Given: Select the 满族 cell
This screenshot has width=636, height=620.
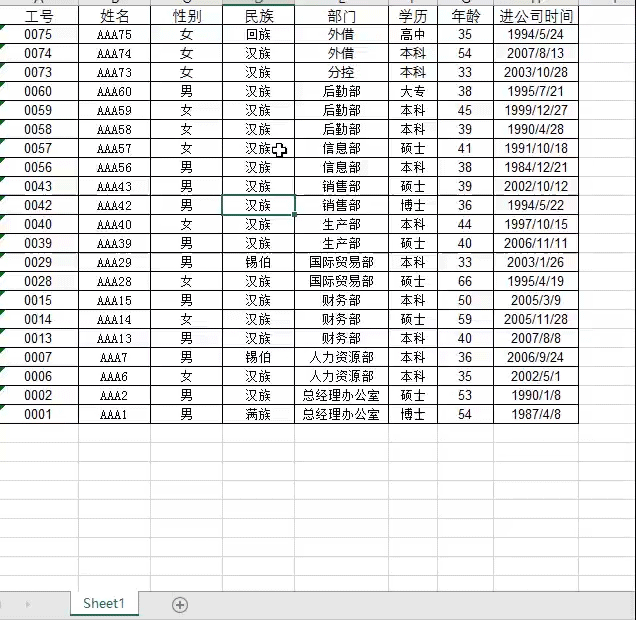Looking at the screenshot, I should [x=259, y=414].
